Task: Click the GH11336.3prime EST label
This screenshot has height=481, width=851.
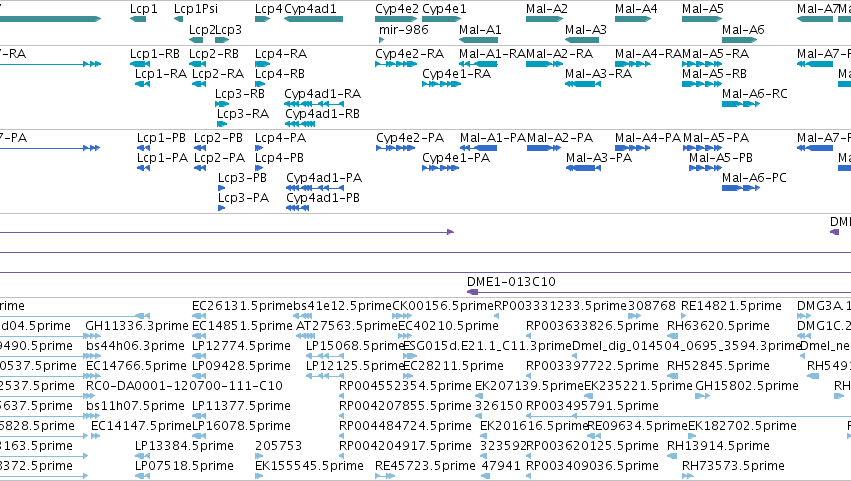Action: tap(137, 326)
